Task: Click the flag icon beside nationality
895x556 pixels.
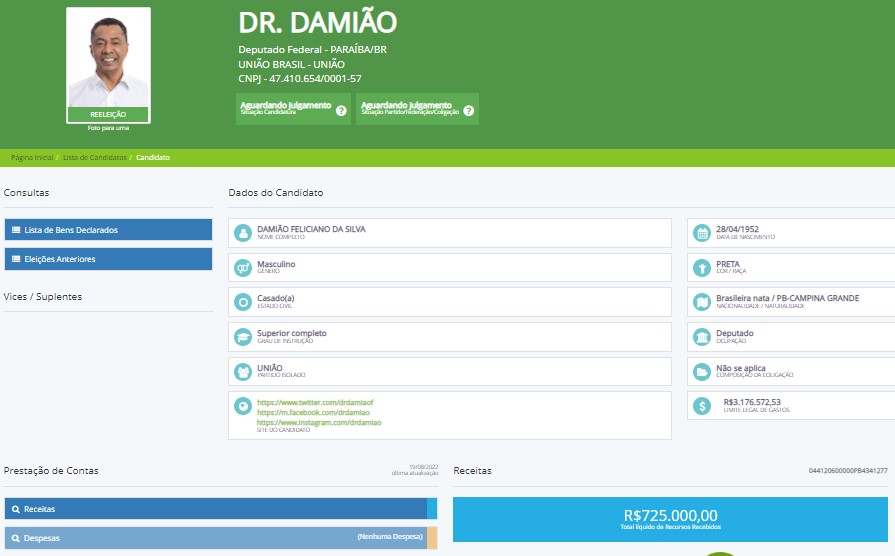Action: (x=701, y=302)
